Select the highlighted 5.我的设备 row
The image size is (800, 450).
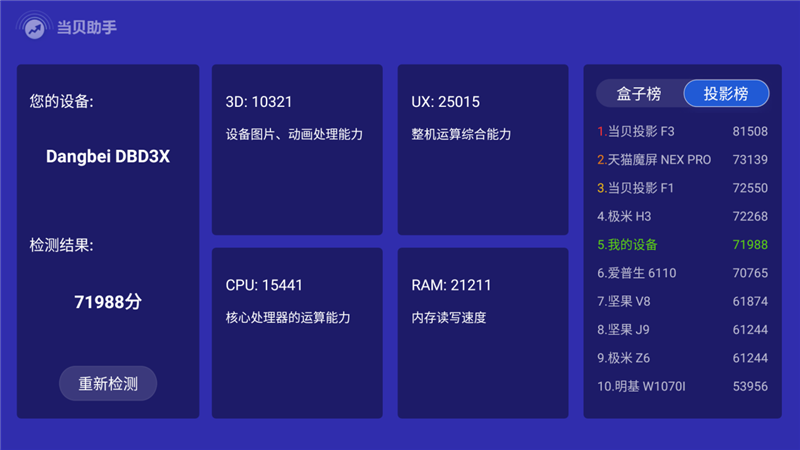tap(682, 244)
